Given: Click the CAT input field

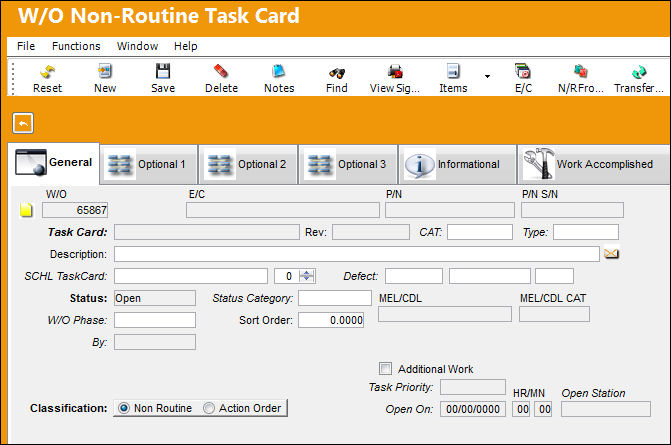Looking at the screenshot, I should (480, 232).
